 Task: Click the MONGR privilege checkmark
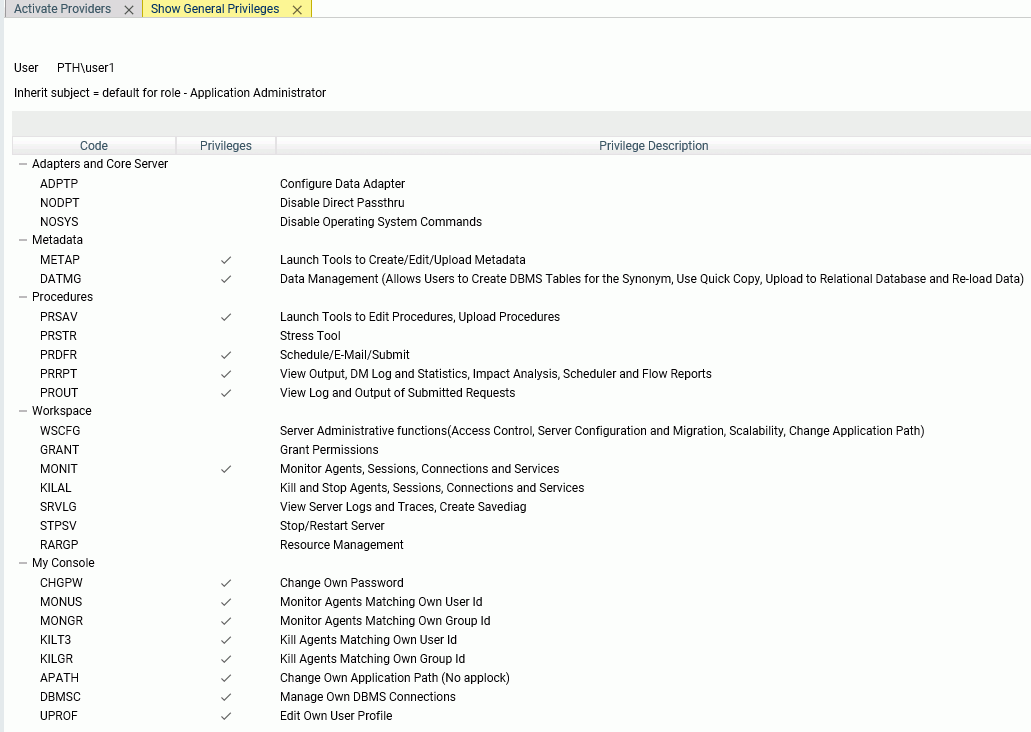(x=226, y=622)
